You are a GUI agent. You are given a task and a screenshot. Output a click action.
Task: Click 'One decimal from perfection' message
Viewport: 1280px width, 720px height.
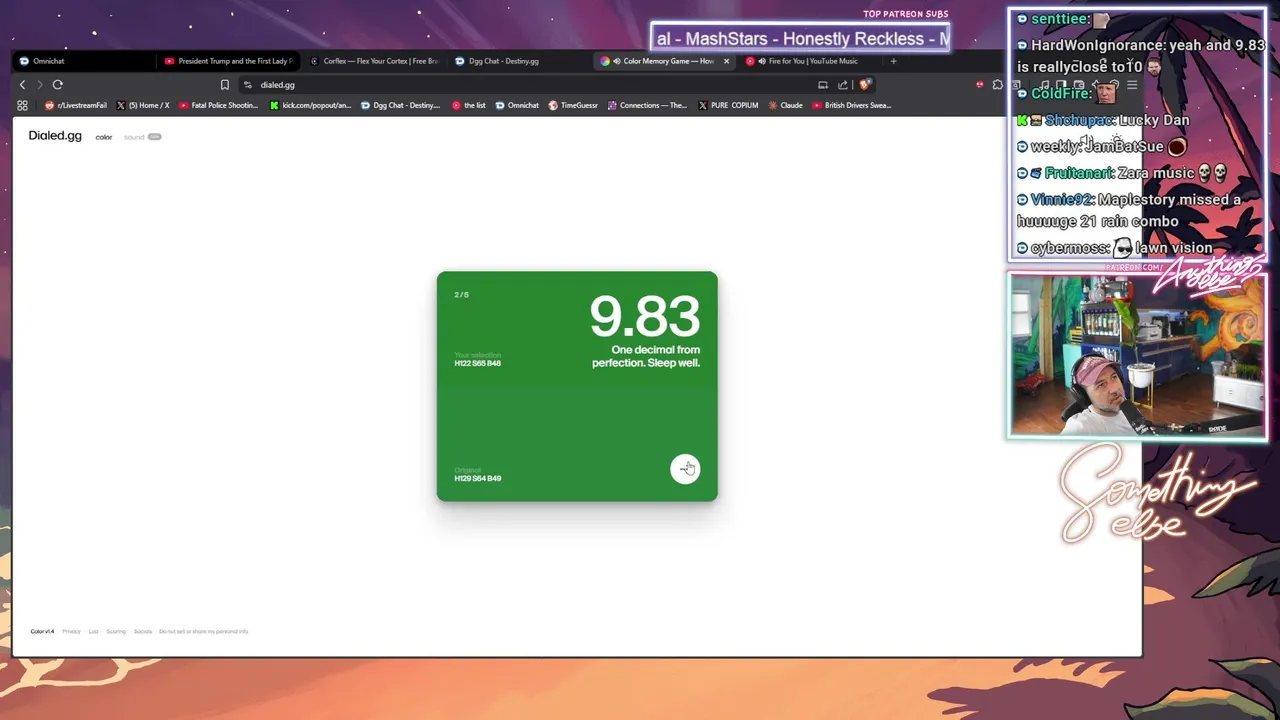[x=646, y=356]
